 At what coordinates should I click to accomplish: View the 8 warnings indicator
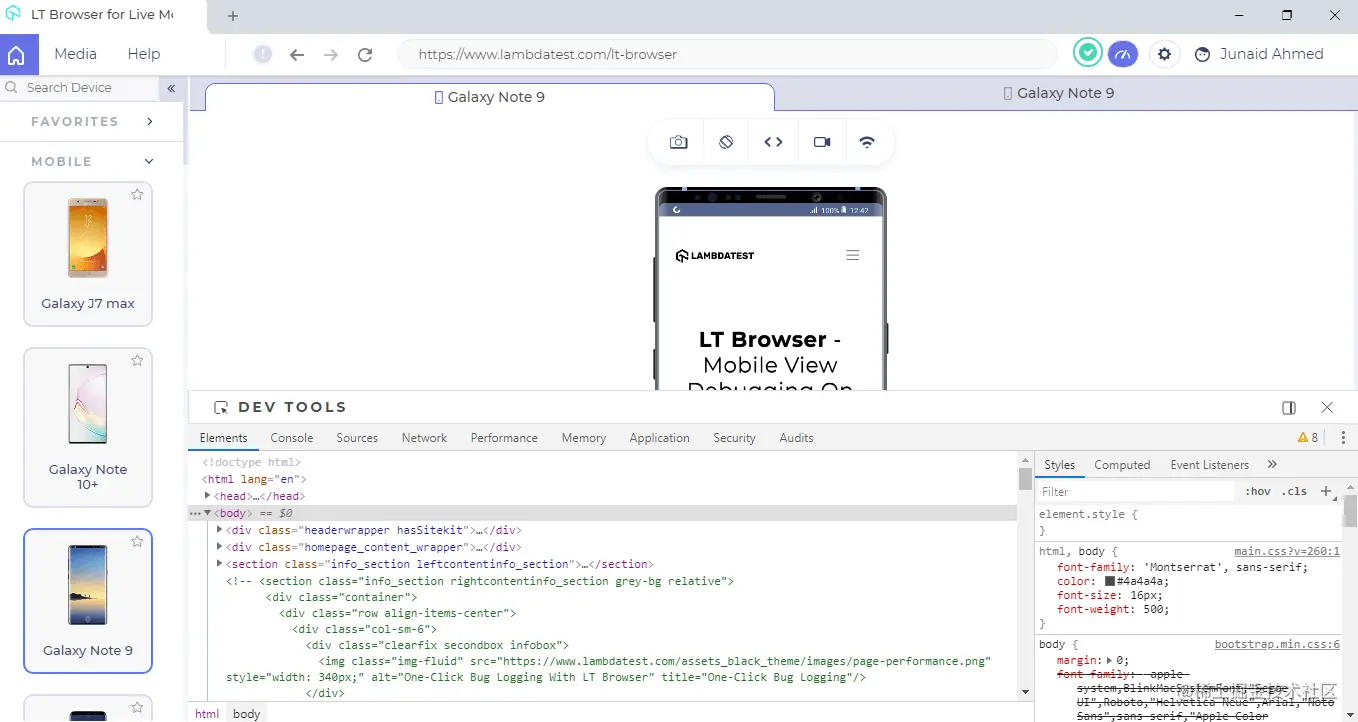(1308, 438)
